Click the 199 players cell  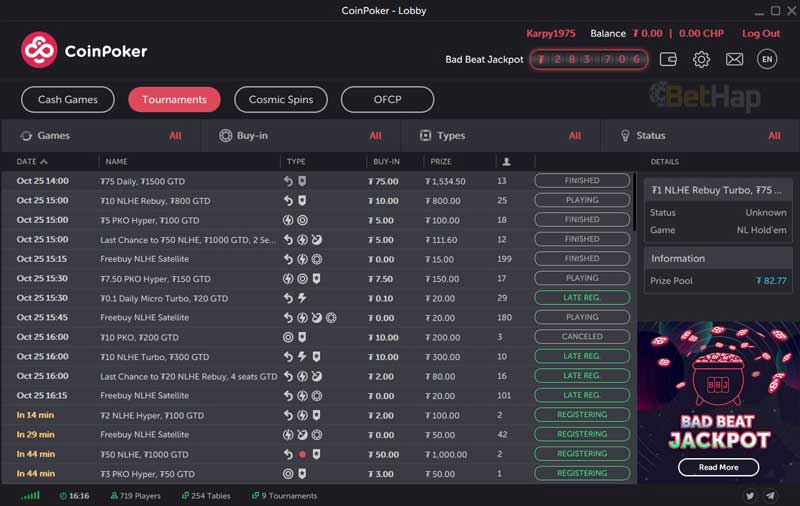point(504,259)
